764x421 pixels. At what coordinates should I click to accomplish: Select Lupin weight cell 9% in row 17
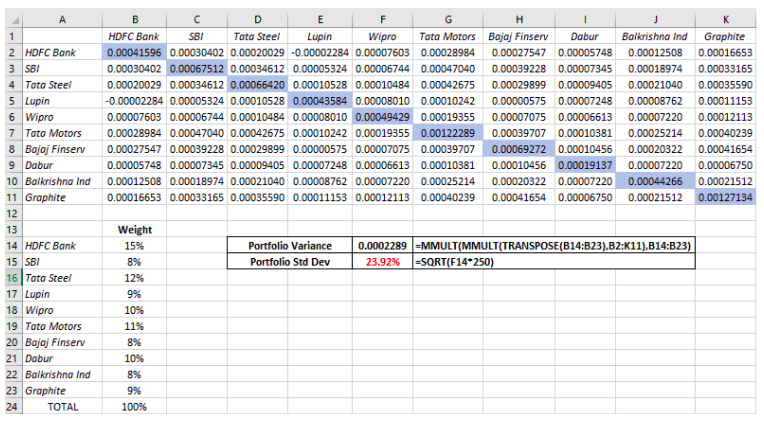[x=135, y=294]
